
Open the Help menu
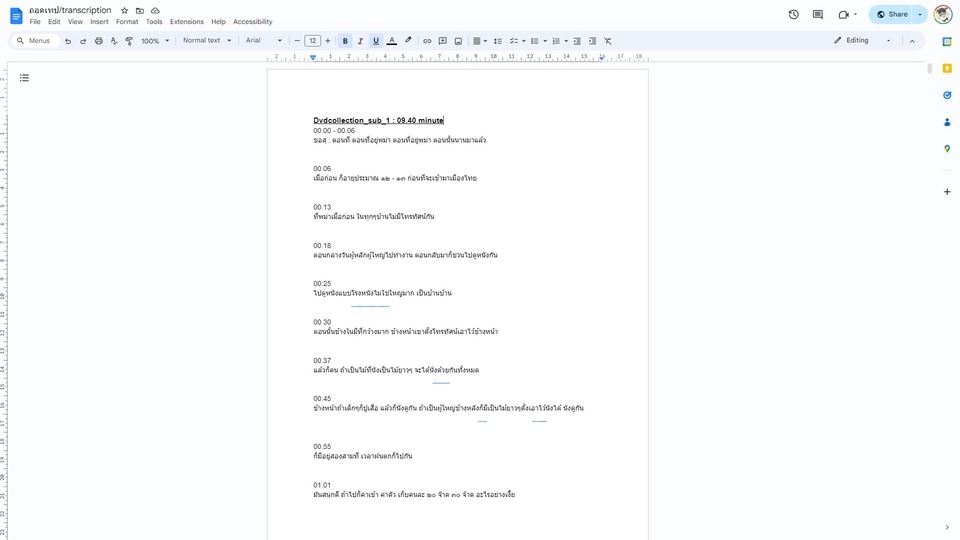coord(218,21)
